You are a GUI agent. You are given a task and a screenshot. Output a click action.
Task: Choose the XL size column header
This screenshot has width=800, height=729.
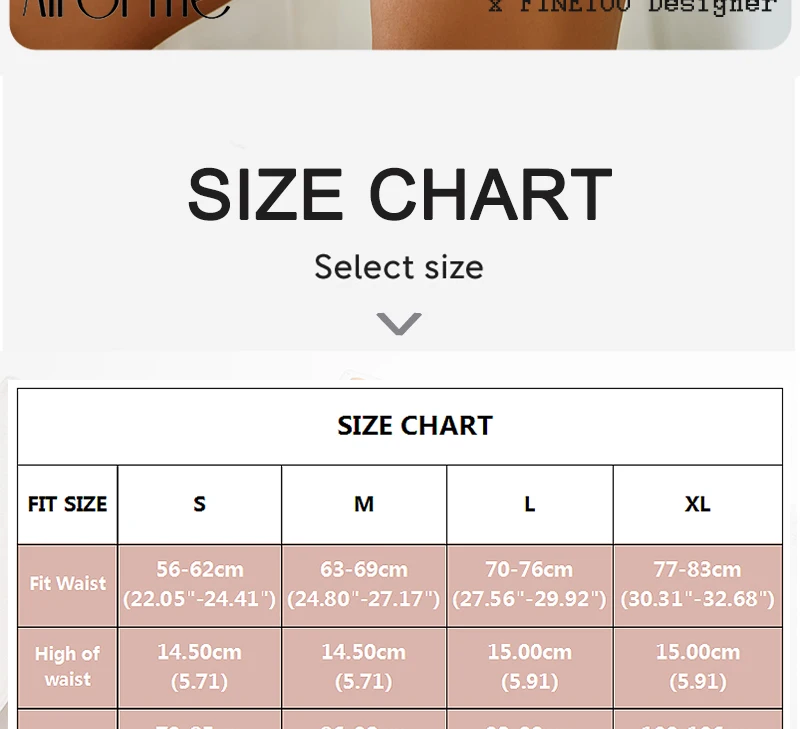697,504
